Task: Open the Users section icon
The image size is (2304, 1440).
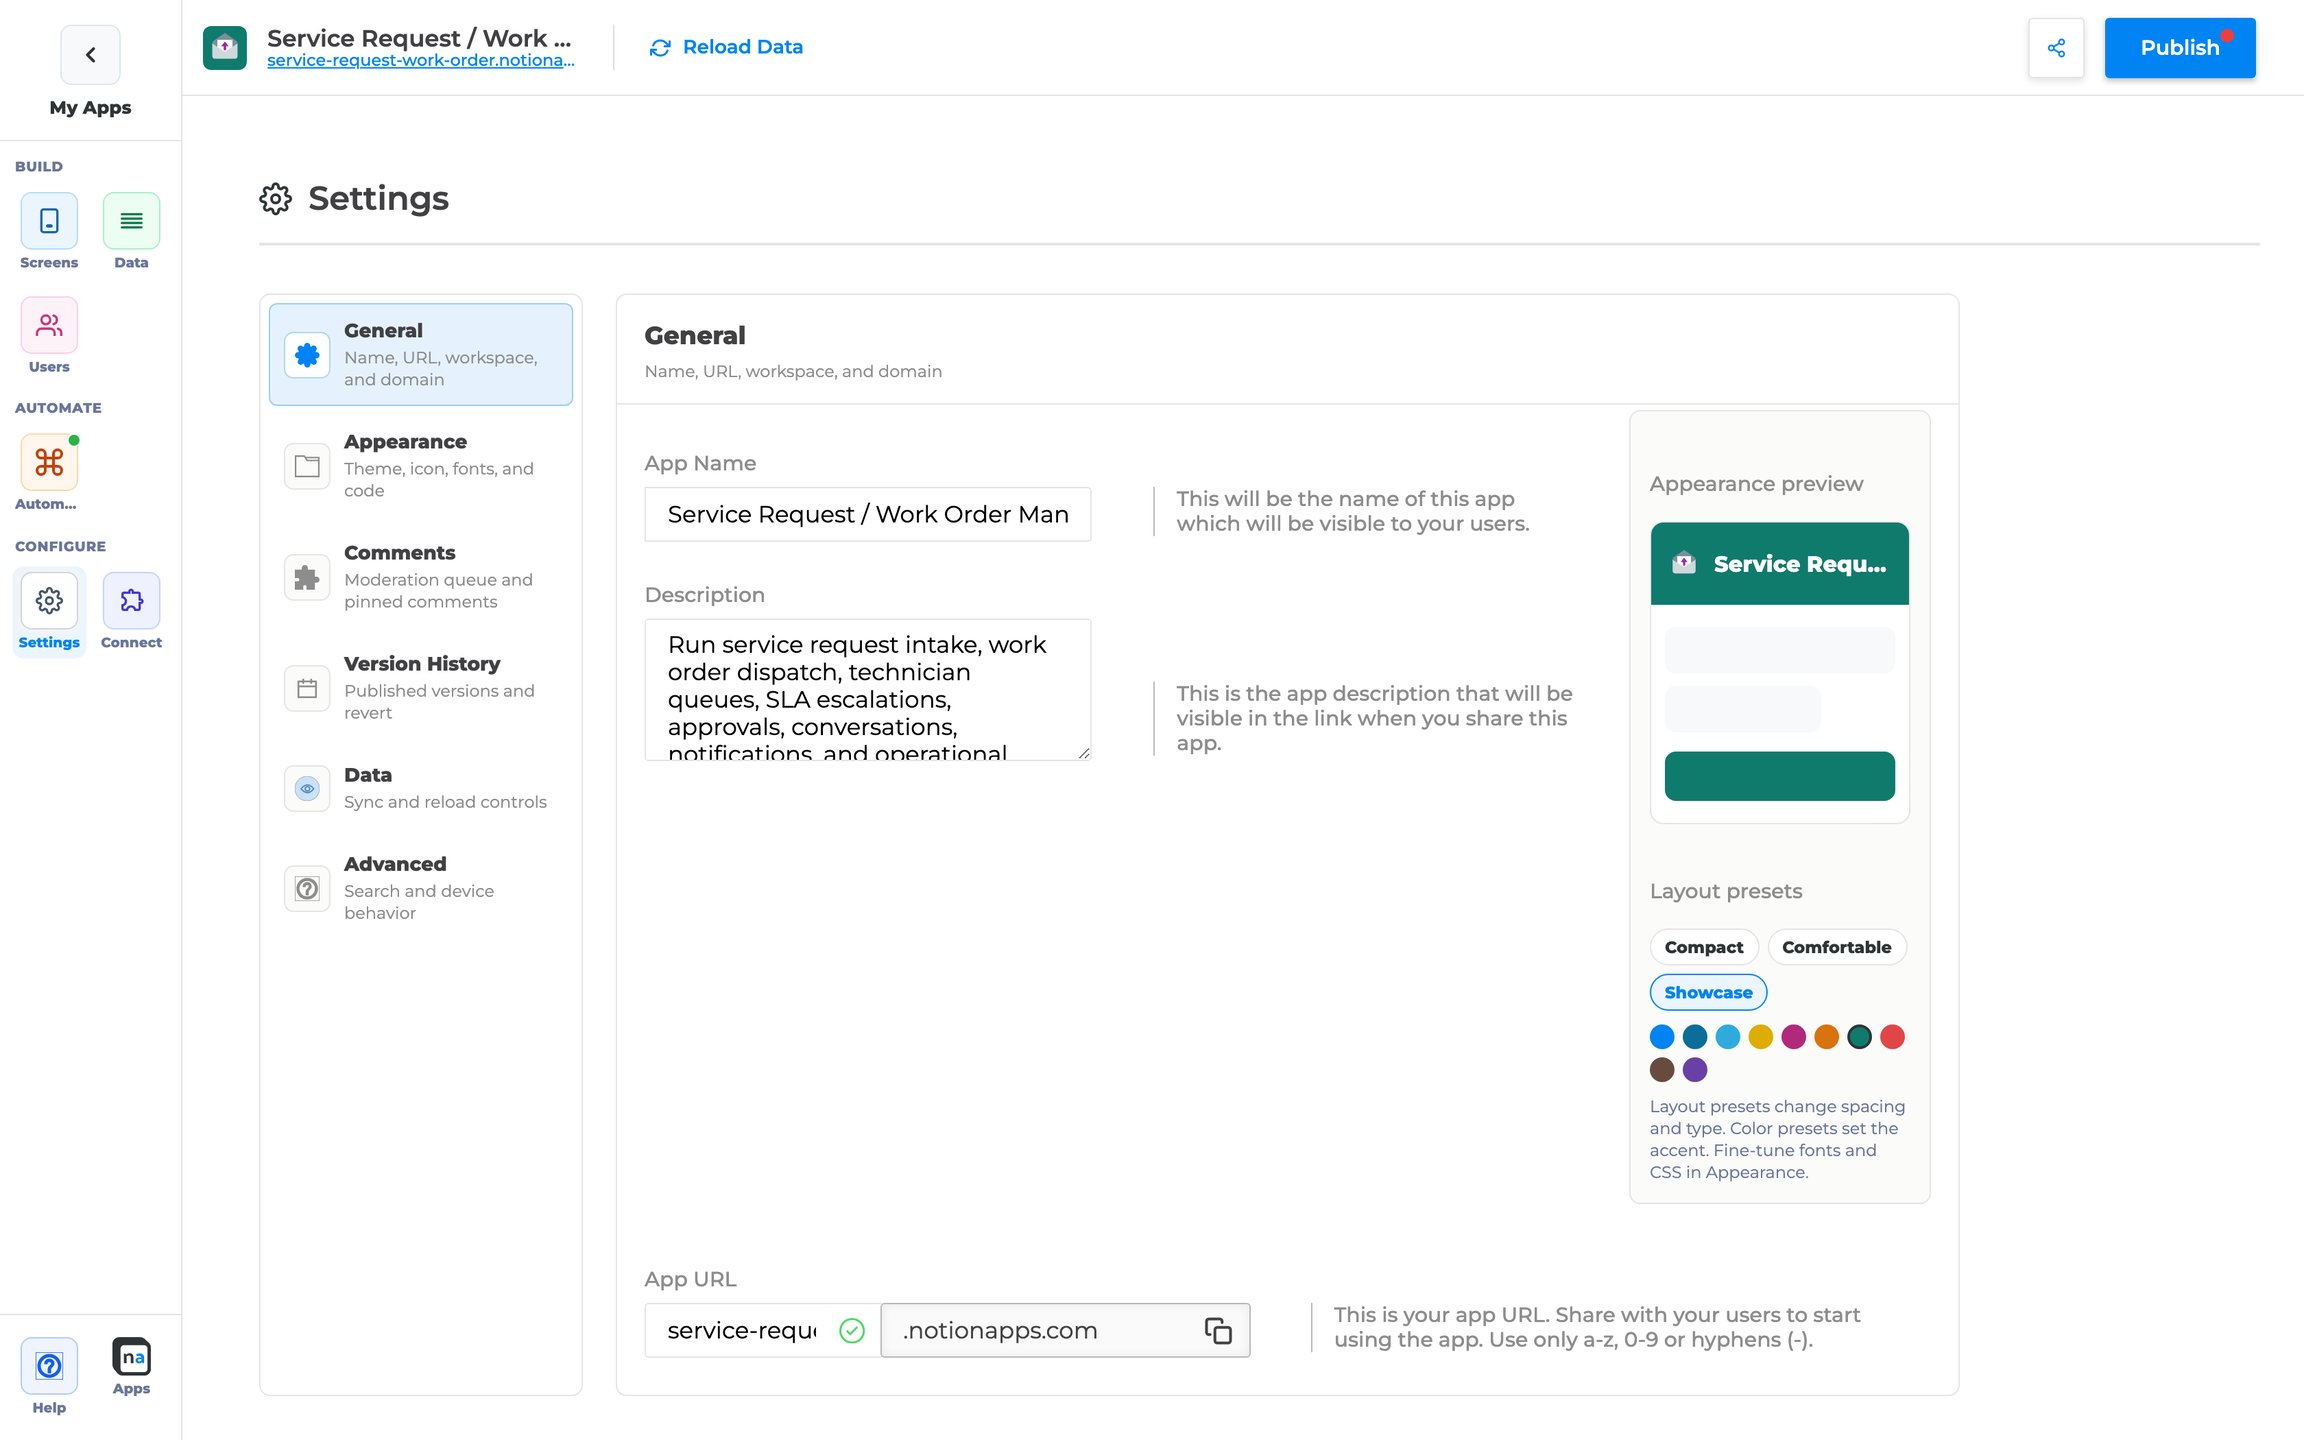Action: tap(49, 325)
